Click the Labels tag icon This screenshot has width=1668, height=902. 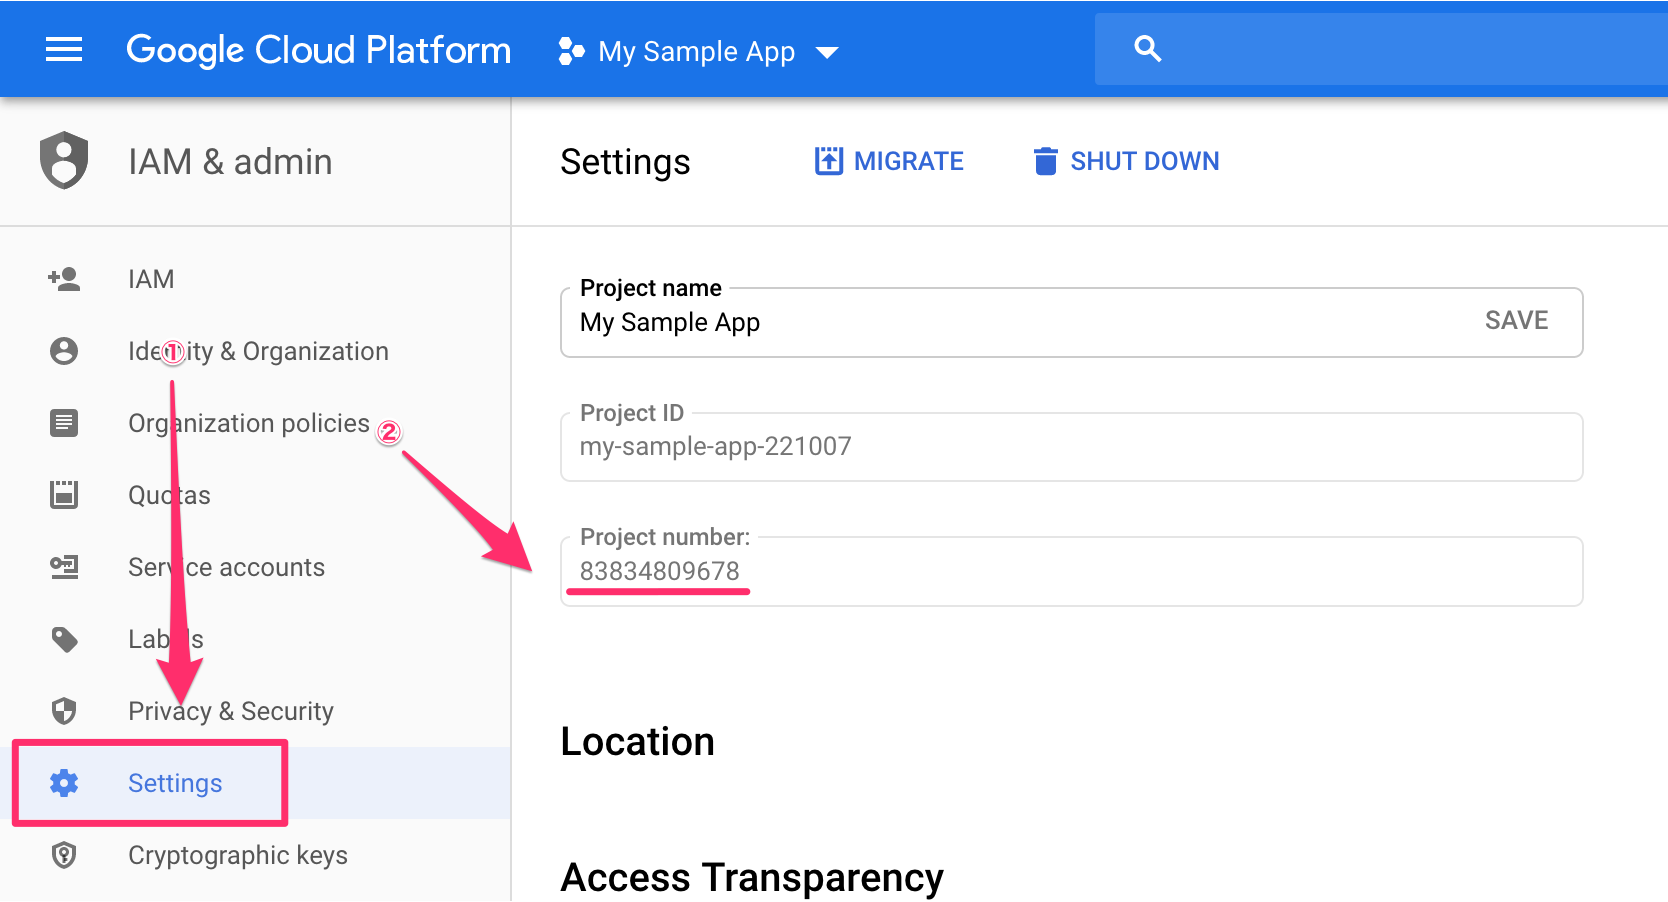64,639
